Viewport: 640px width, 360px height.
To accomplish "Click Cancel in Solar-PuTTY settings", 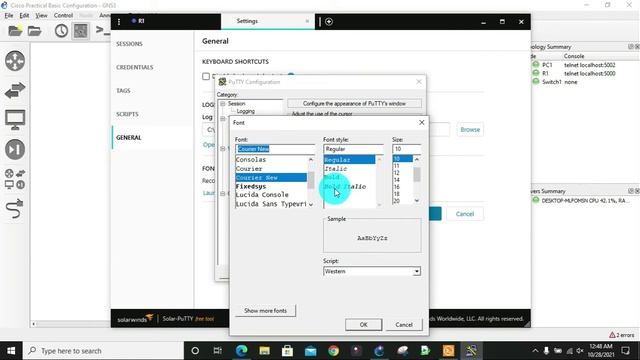I will [x=465, y=214].
